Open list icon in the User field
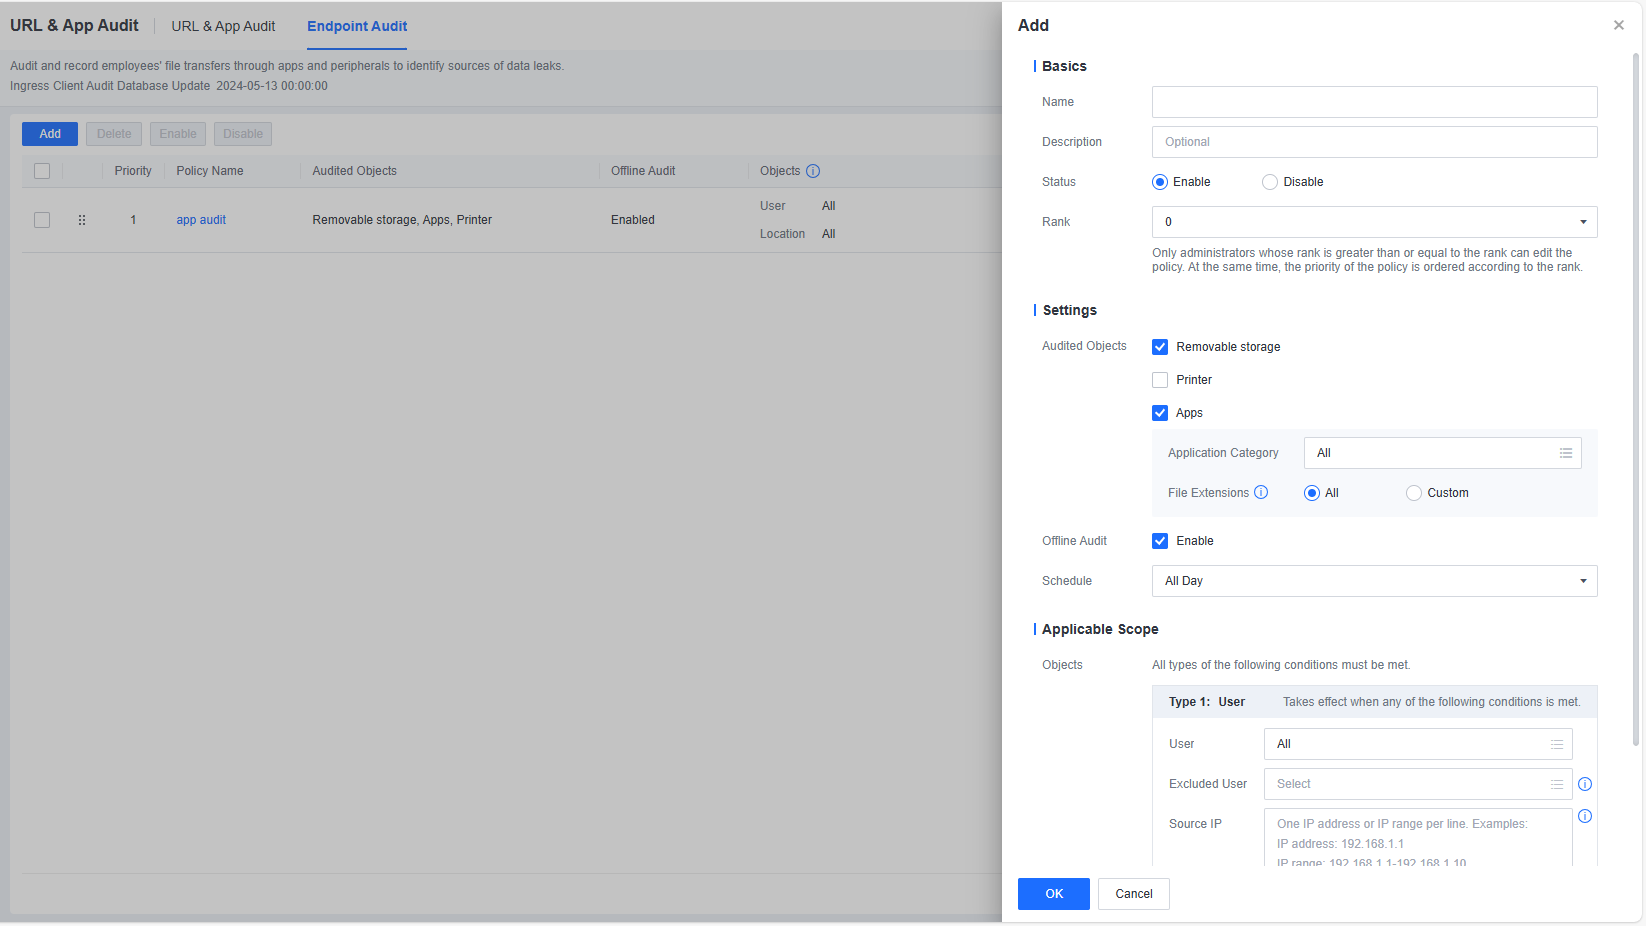The height and width of the screenshot is (926, 1646). pyautogui.click(x=1556, y=744)
